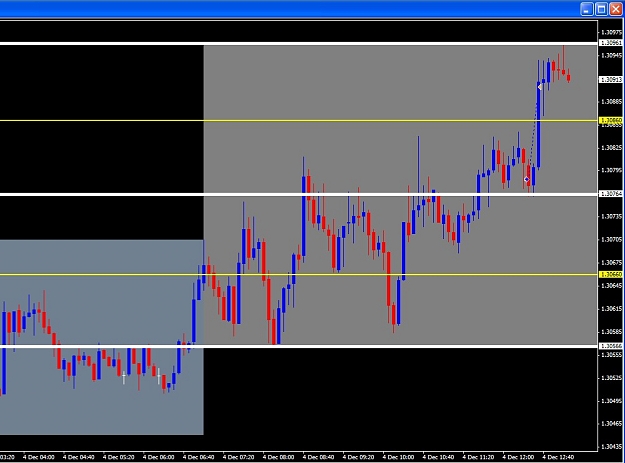Click the 4 Dec 11:20 time label

478,457
